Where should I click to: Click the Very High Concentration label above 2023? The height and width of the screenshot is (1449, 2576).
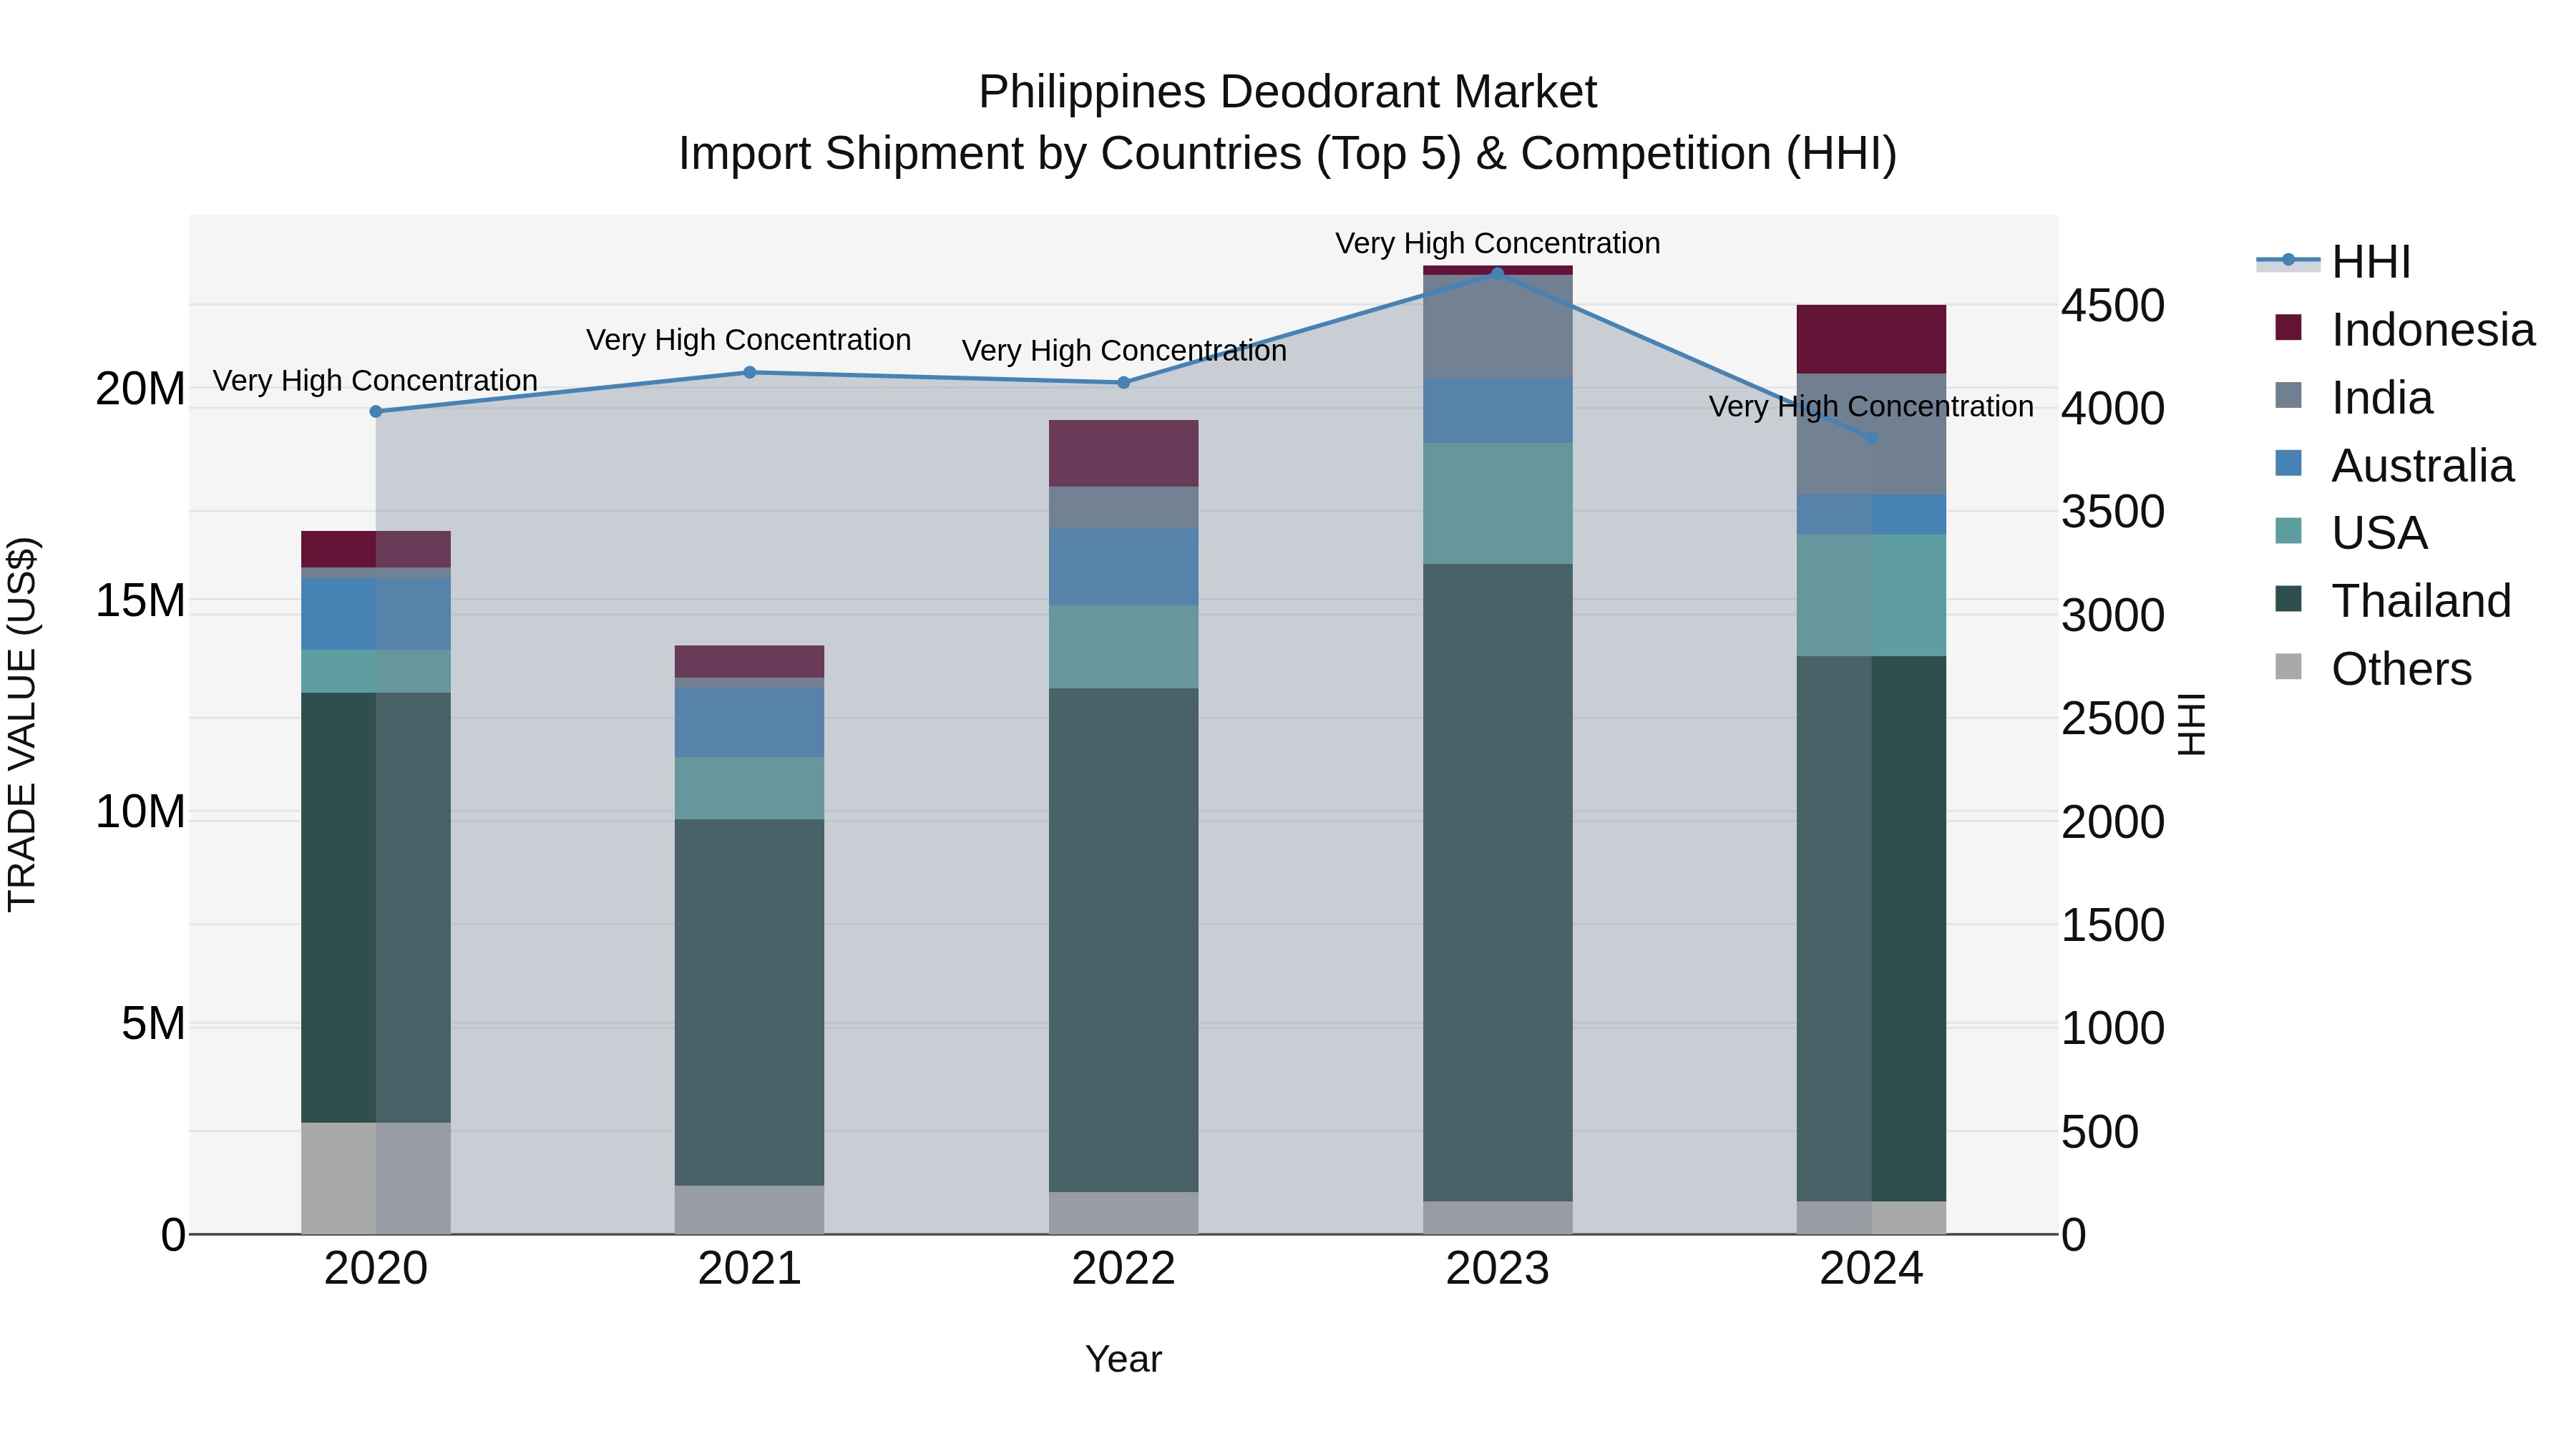[1498, 243]
